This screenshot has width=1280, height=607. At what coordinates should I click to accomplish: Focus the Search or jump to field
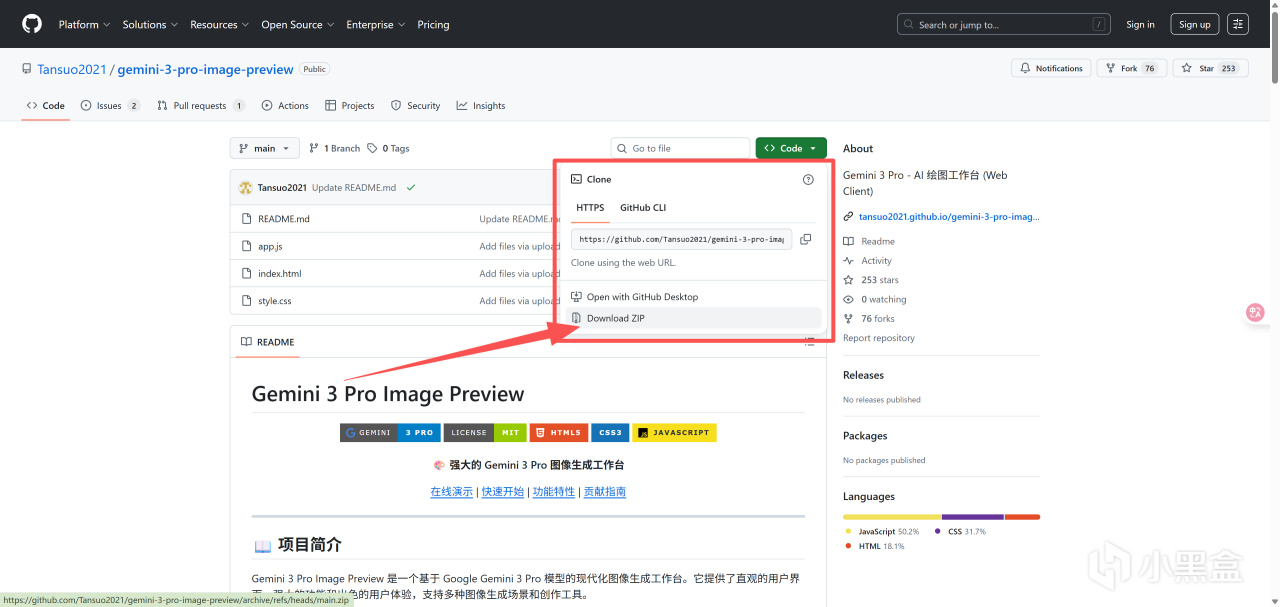(x=1004, y=24)
